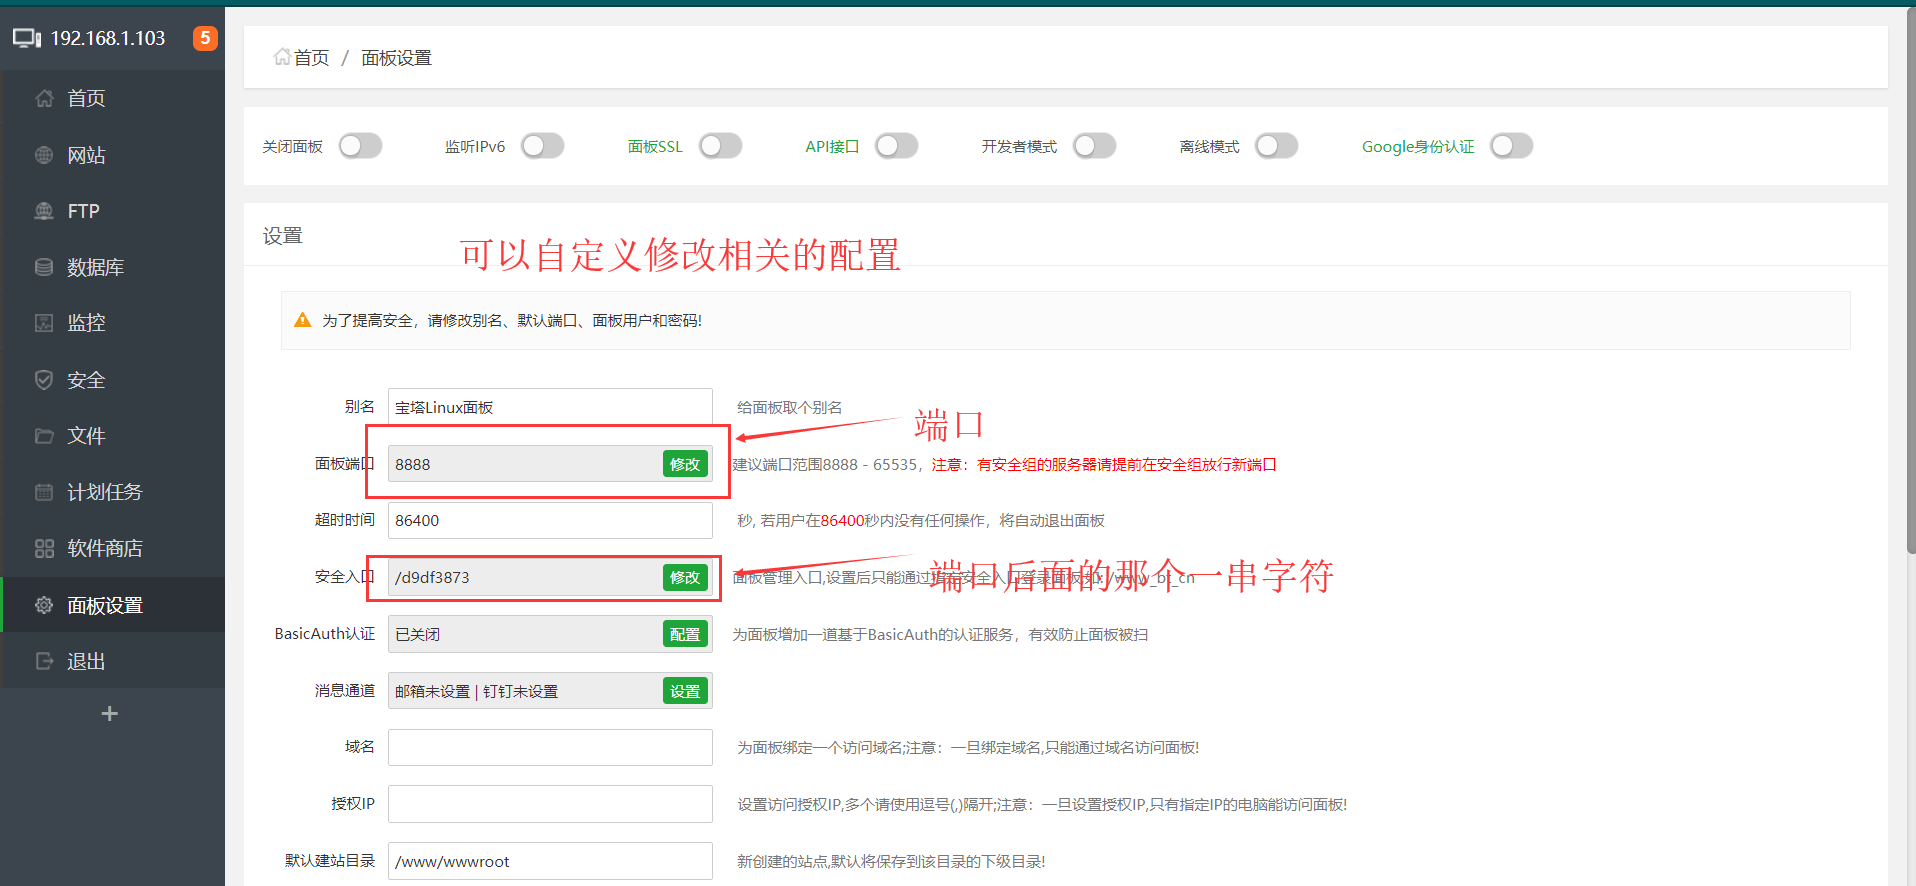The image size is (1916, 886).
Task: Click the server icon next to 192.168.1.103
Action: point(27,39)
